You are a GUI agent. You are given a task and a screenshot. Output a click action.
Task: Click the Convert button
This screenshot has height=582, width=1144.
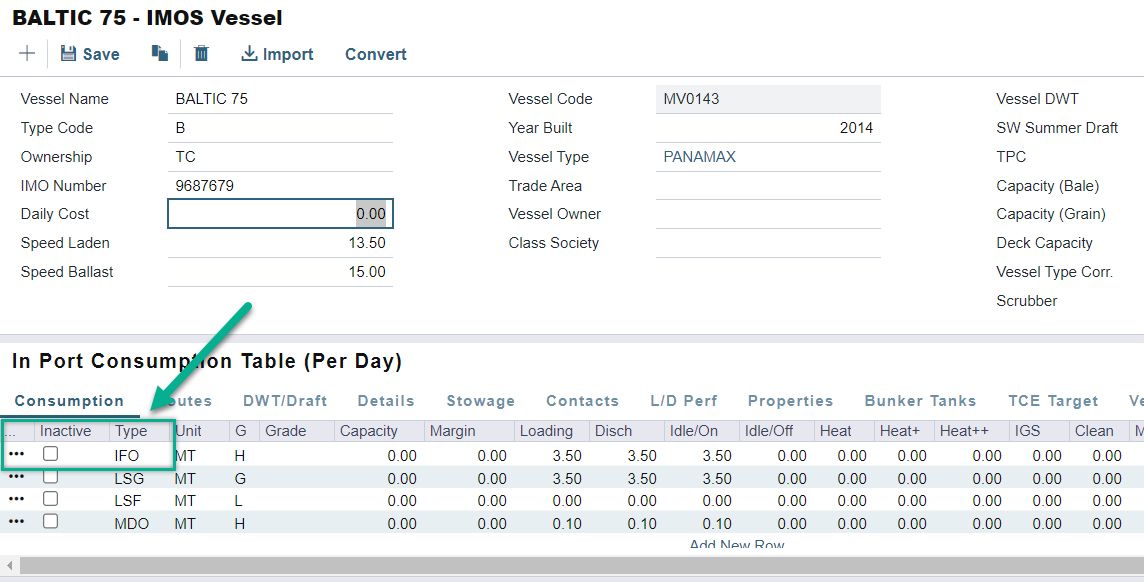[x=376, y=54]
